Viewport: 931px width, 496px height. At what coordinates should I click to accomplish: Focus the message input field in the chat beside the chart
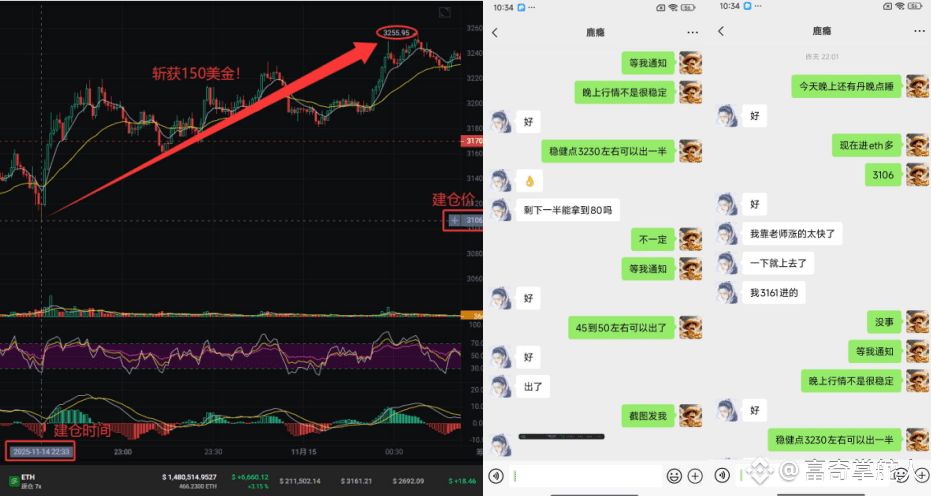click(585, 475)
